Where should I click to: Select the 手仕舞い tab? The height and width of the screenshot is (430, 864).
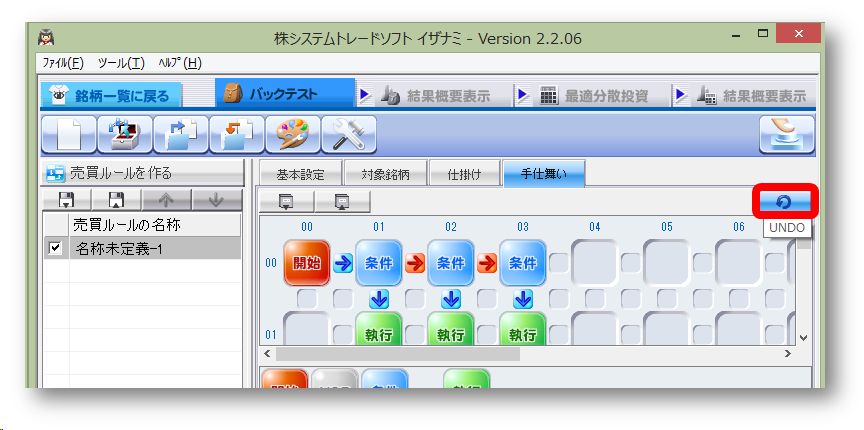click(544, 173)
